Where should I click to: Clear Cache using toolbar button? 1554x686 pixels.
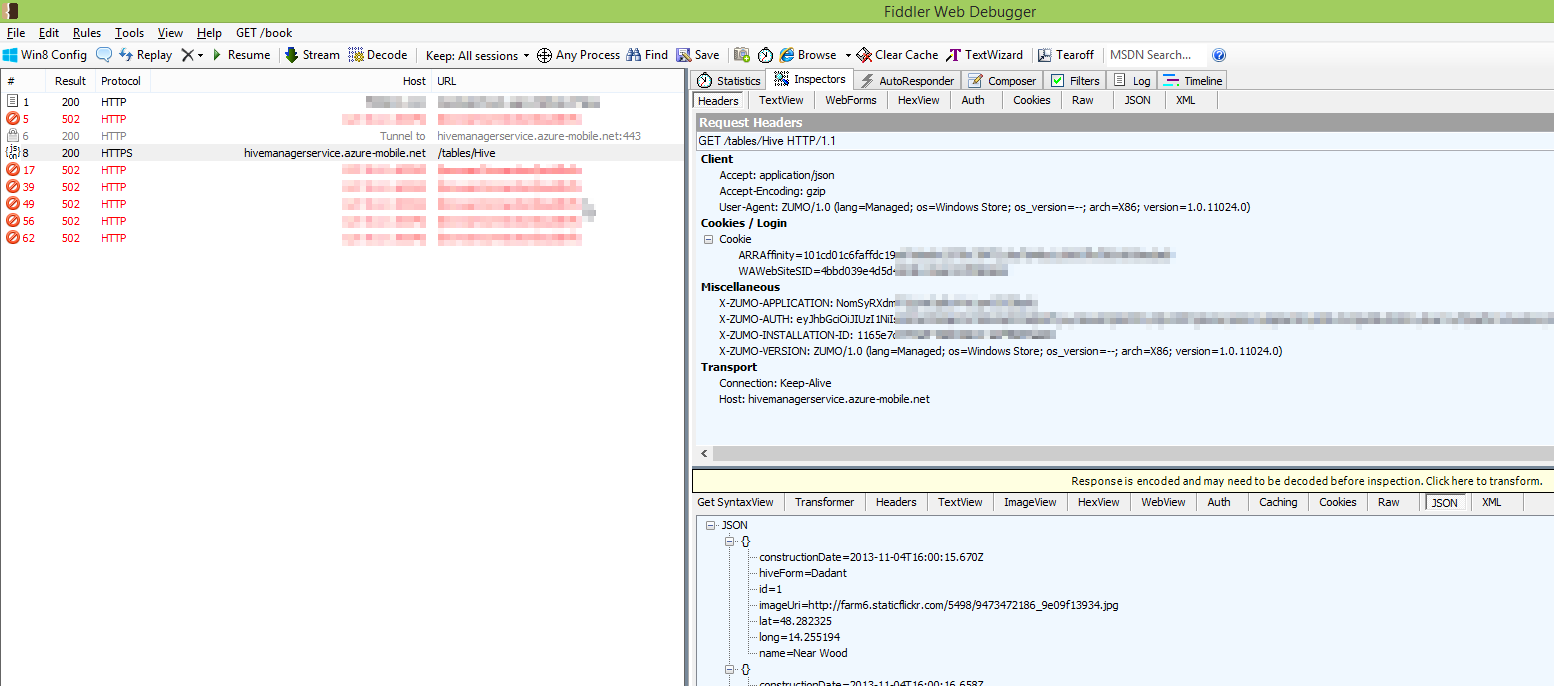(898, 55)
